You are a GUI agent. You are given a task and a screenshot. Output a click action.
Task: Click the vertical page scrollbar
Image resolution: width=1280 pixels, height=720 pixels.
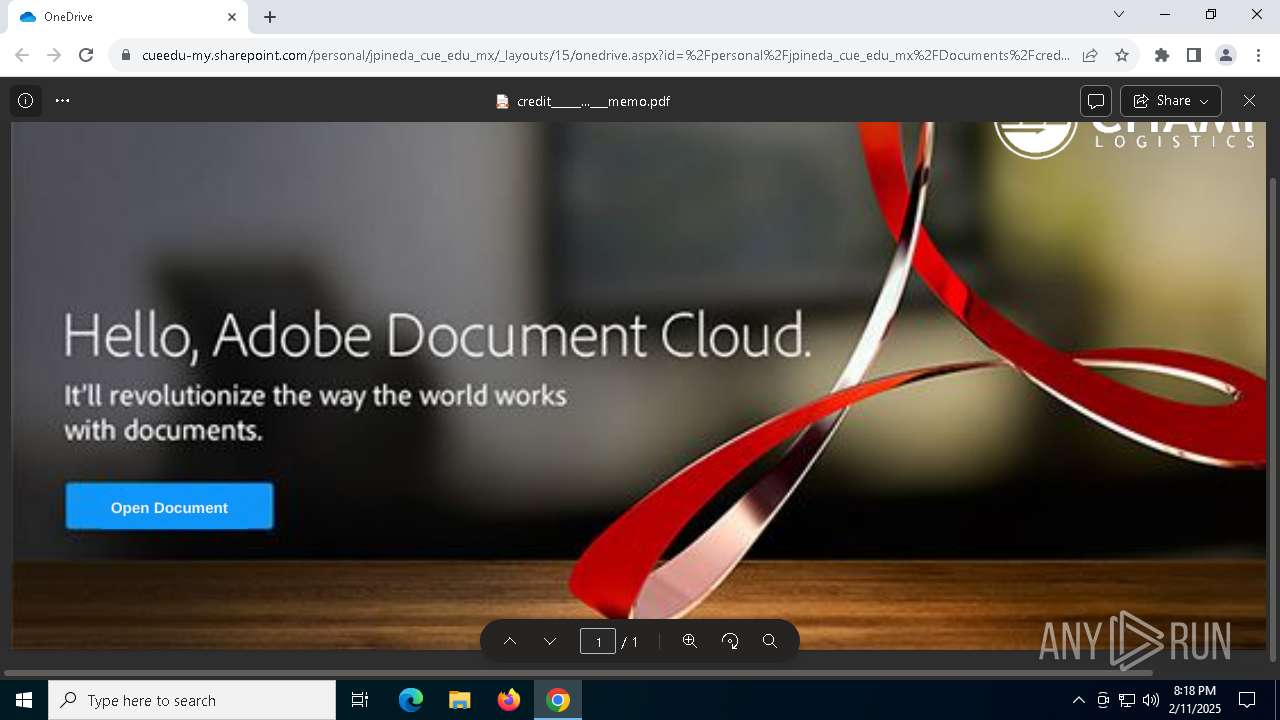click(x=1273, y=420)
